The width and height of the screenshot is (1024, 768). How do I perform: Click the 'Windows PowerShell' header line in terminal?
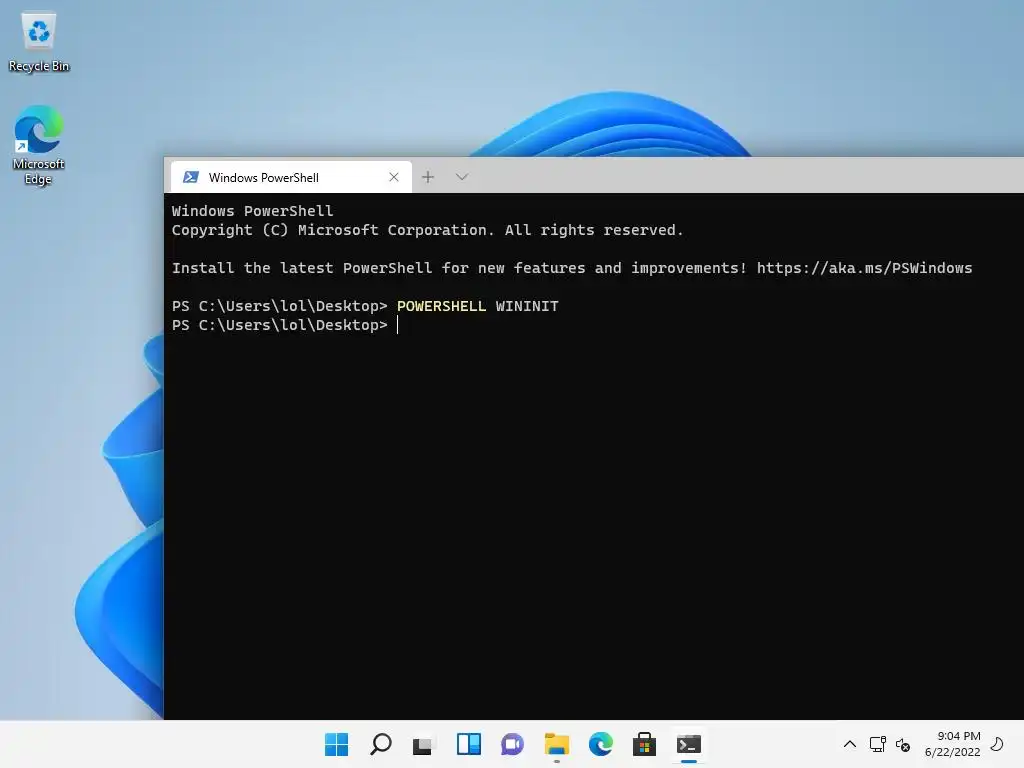[252, 210]
